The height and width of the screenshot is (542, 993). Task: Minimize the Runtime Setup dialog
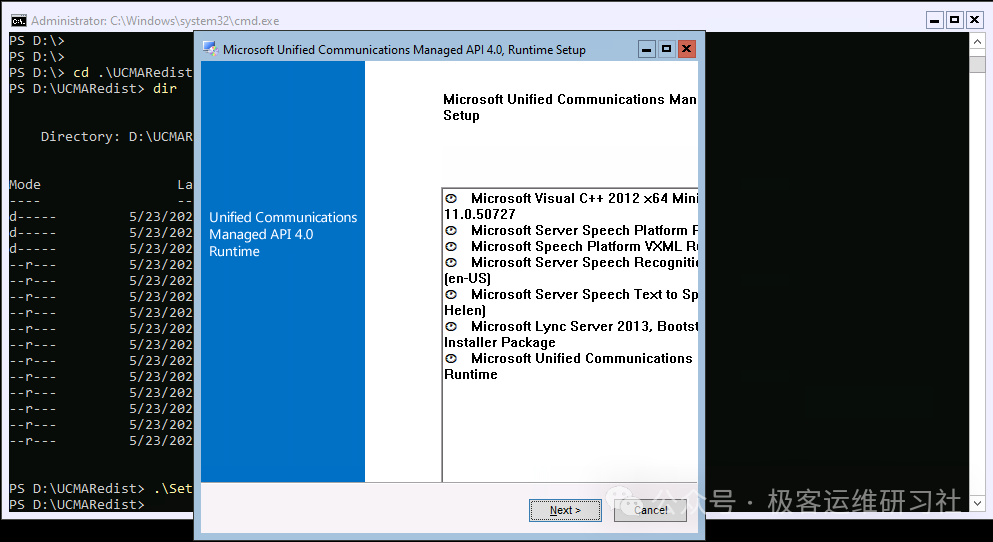[647, 49]
